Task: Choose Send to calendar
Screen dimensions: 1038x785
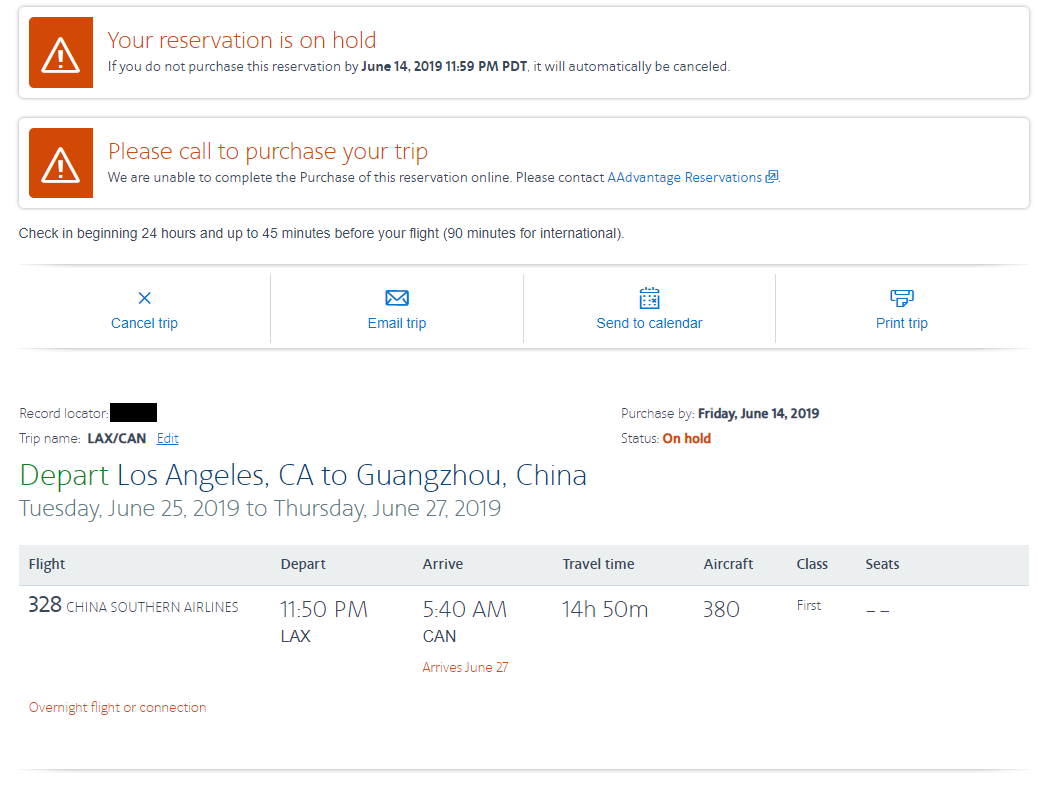Action: pos(650,322)
